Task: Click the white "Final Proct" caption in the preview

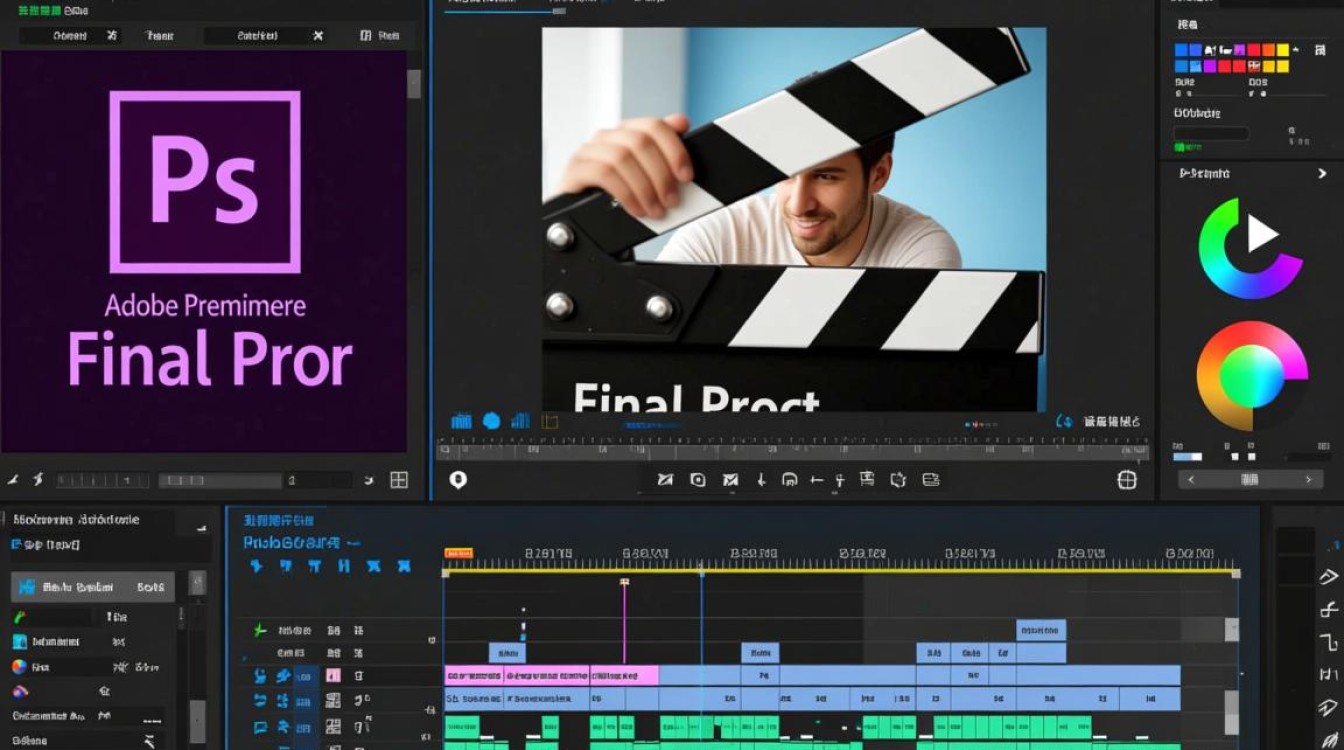Action: [697, 400]
